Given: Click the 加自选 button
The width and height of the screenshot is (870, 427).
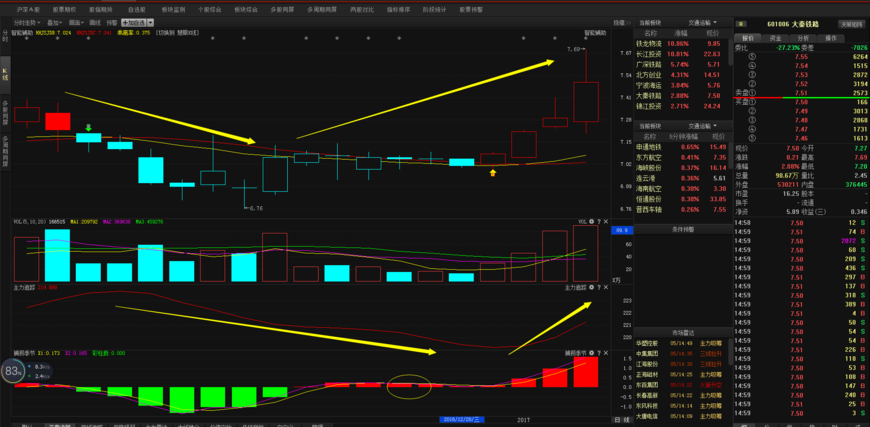Looking at the screenshot, I should pyautogui.click(x=134, y=23).
